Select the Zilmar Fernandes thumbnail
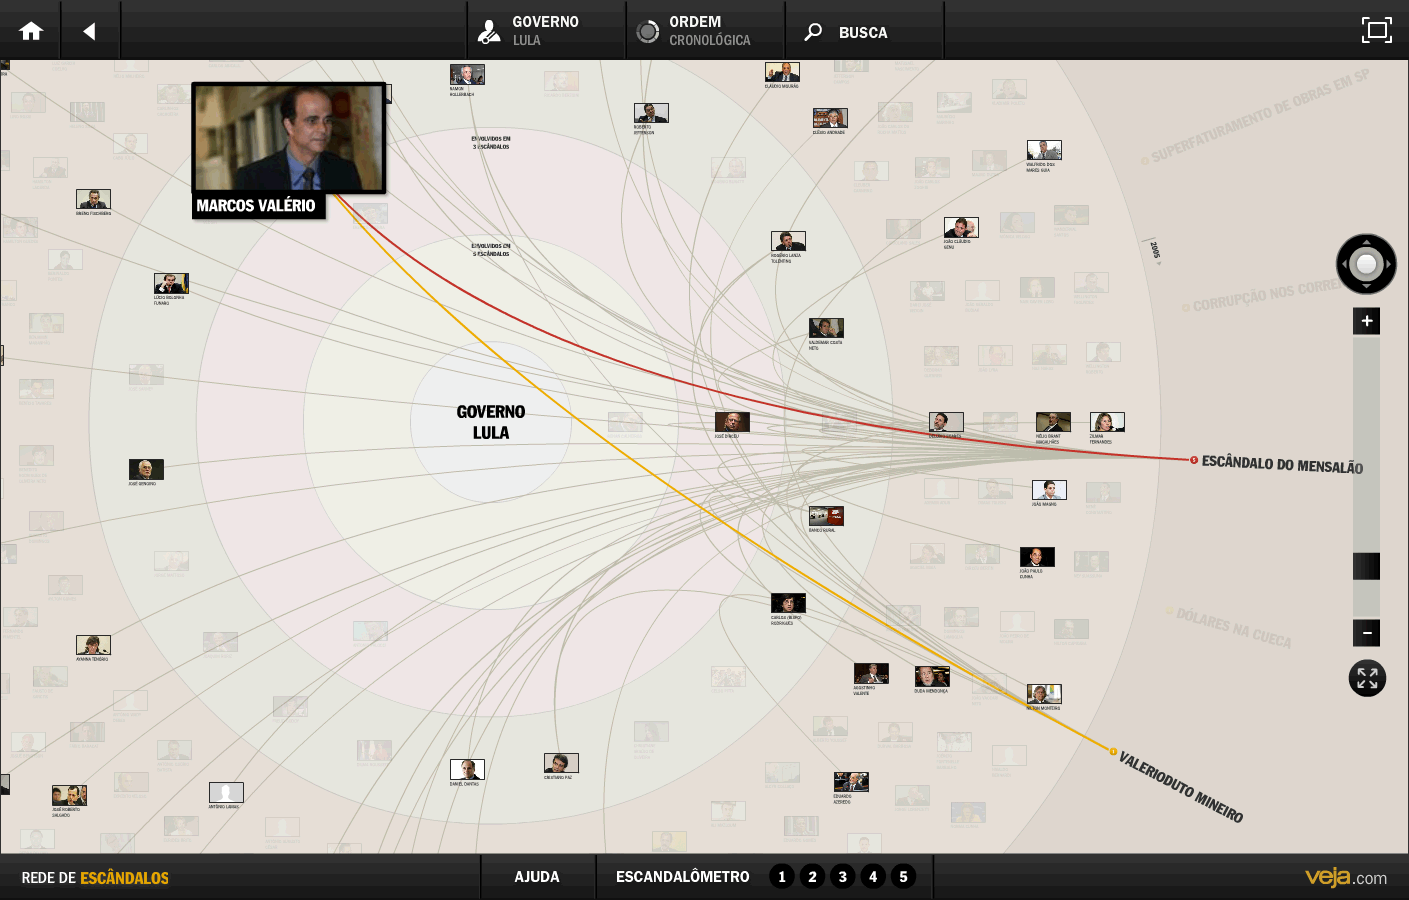Image resolution: width=1409 pixels, height=900 pixels. (x=1107, y=422)
